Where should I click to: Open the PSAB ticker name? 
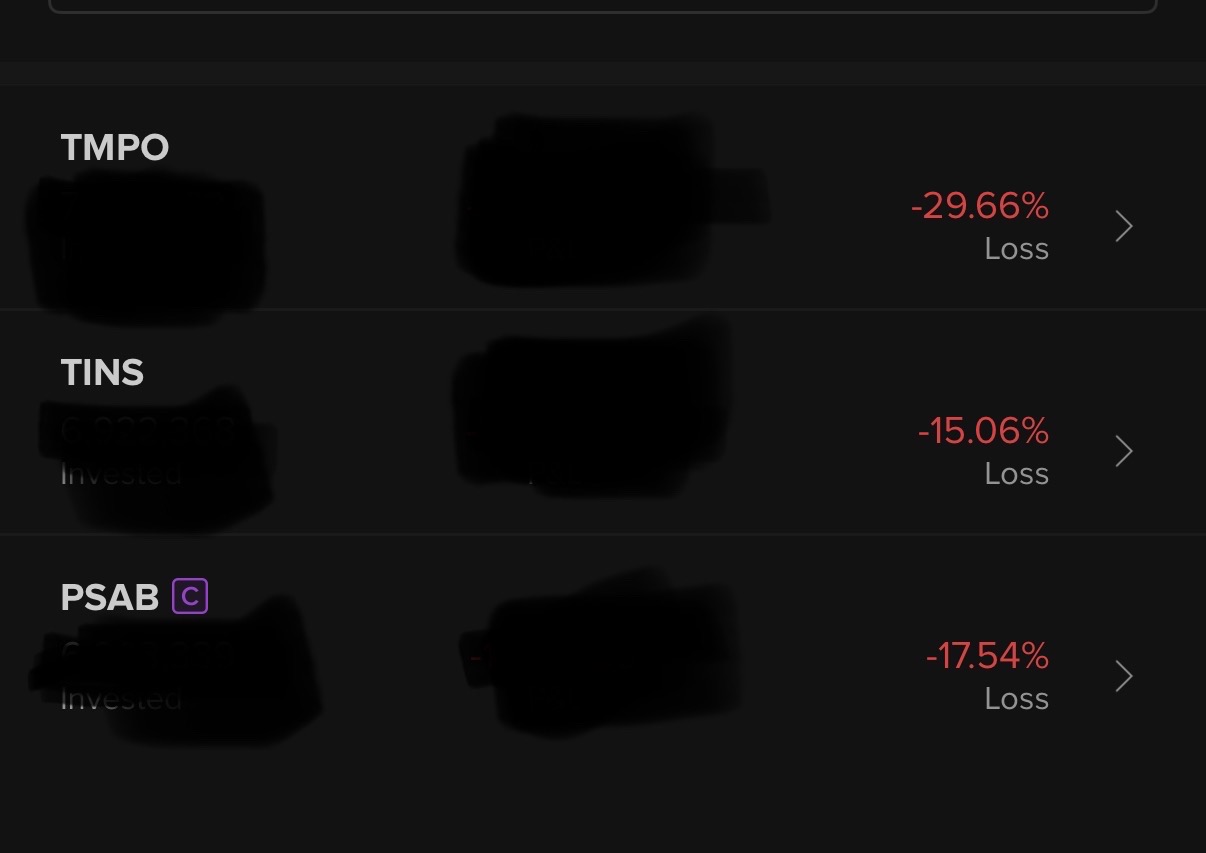tap(110, 598)
